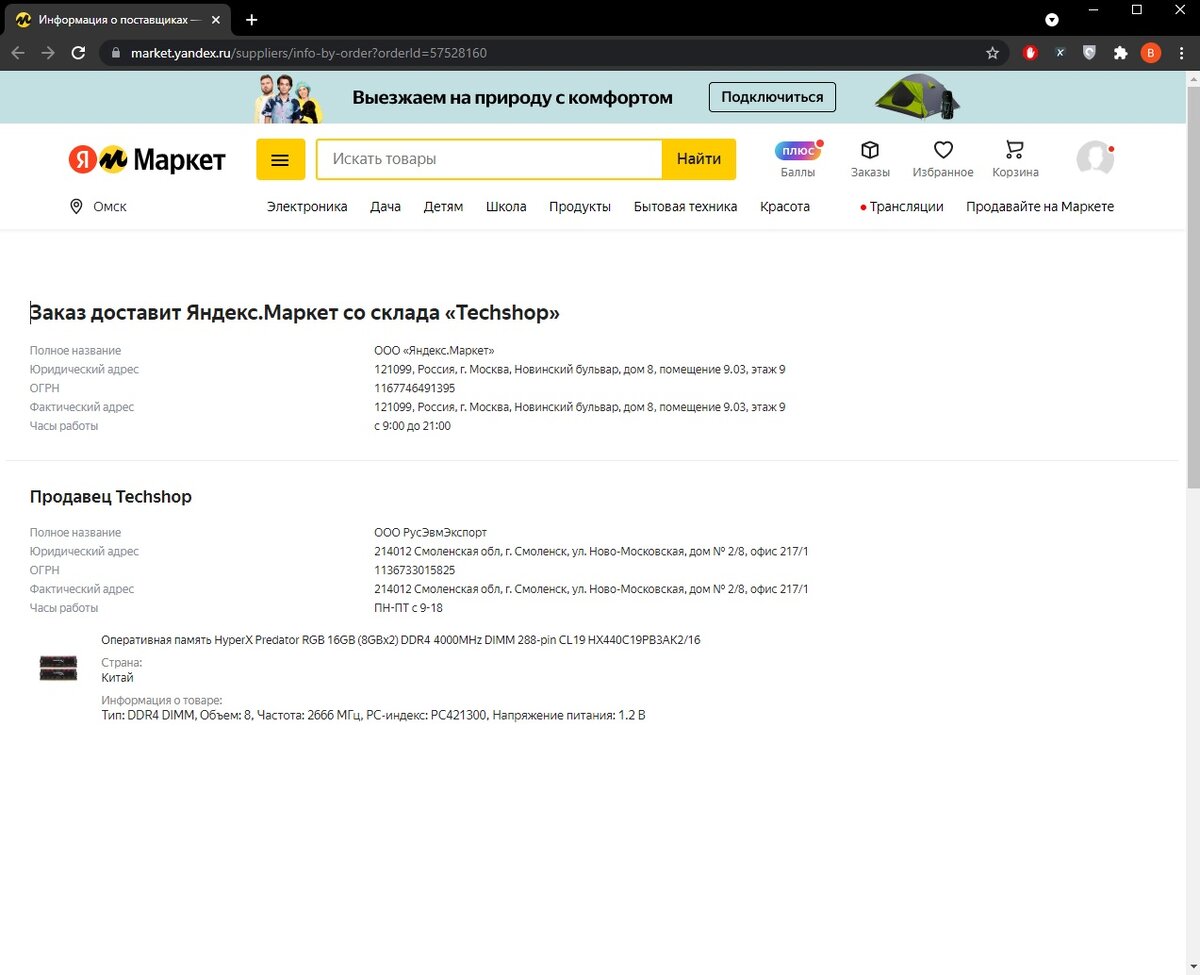This screenshot has height=975, width=1200.
Task: Open the Дача category
Action: (385, 206)
